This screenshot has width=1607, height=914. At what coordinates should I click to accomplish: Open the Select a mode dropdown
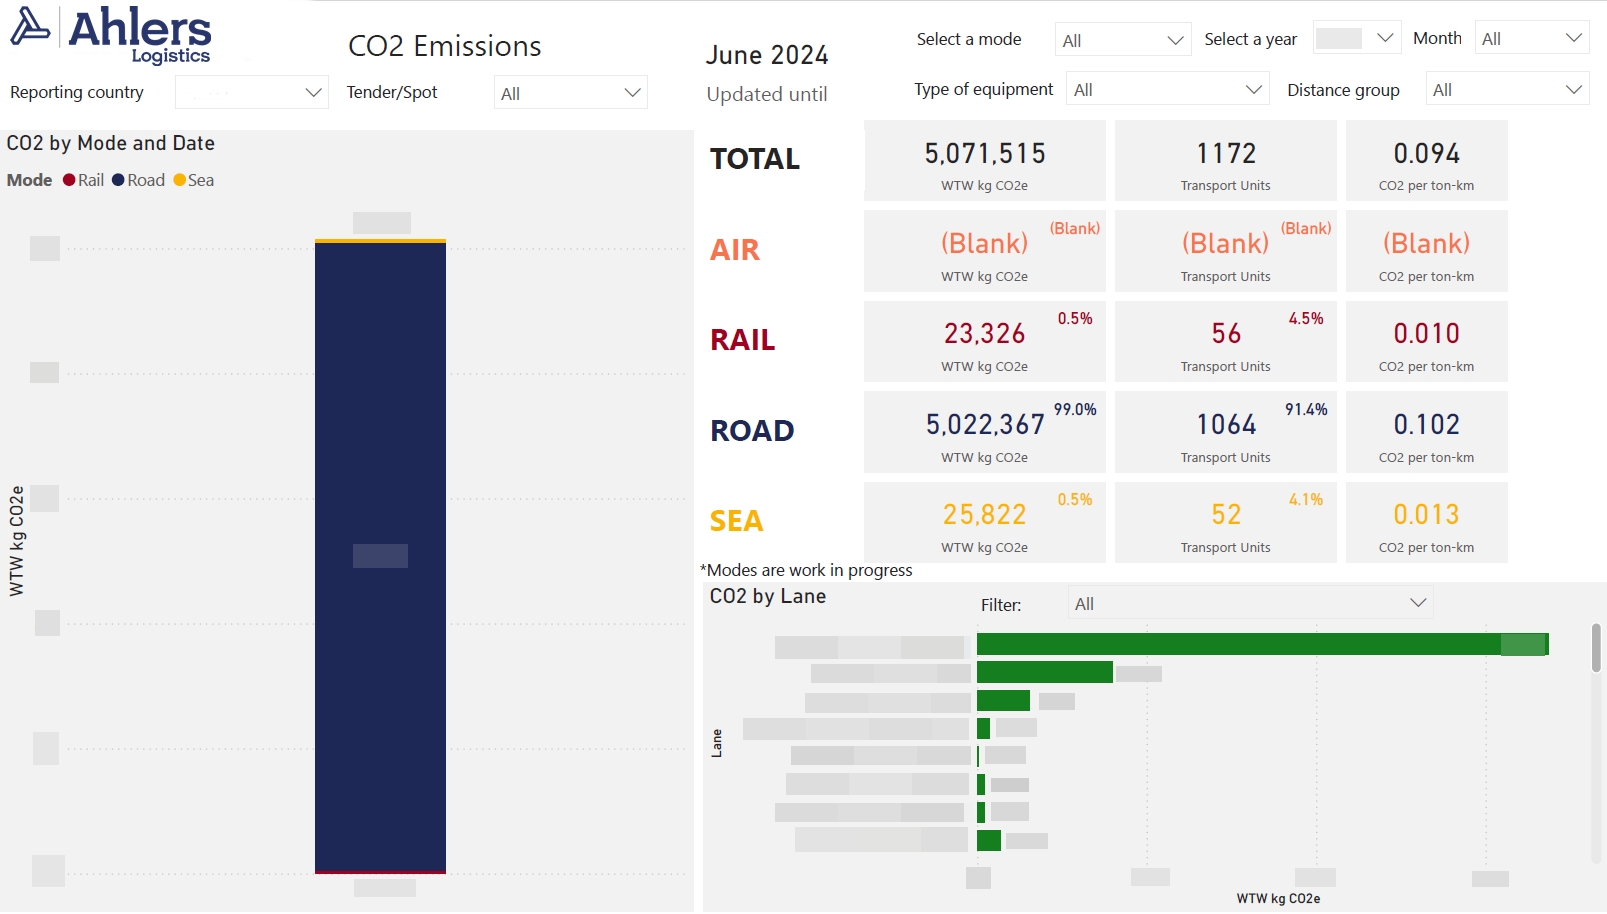pos(1122,40)
